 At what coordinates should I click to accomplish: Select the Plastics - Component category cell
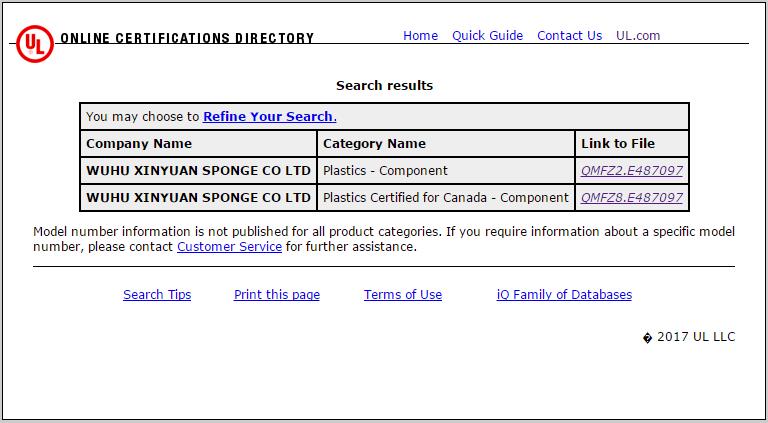click(x=385, y=171)
